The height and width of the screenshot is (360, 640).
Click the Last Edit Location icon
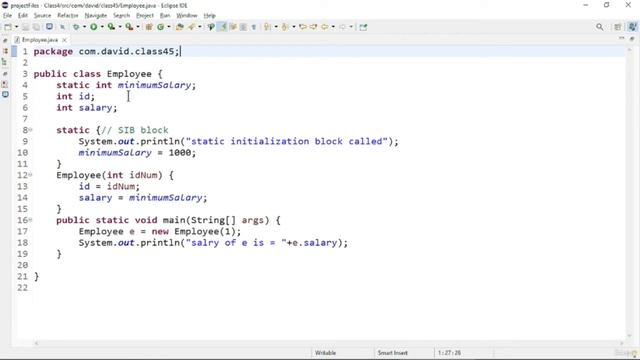pos(303,27)
